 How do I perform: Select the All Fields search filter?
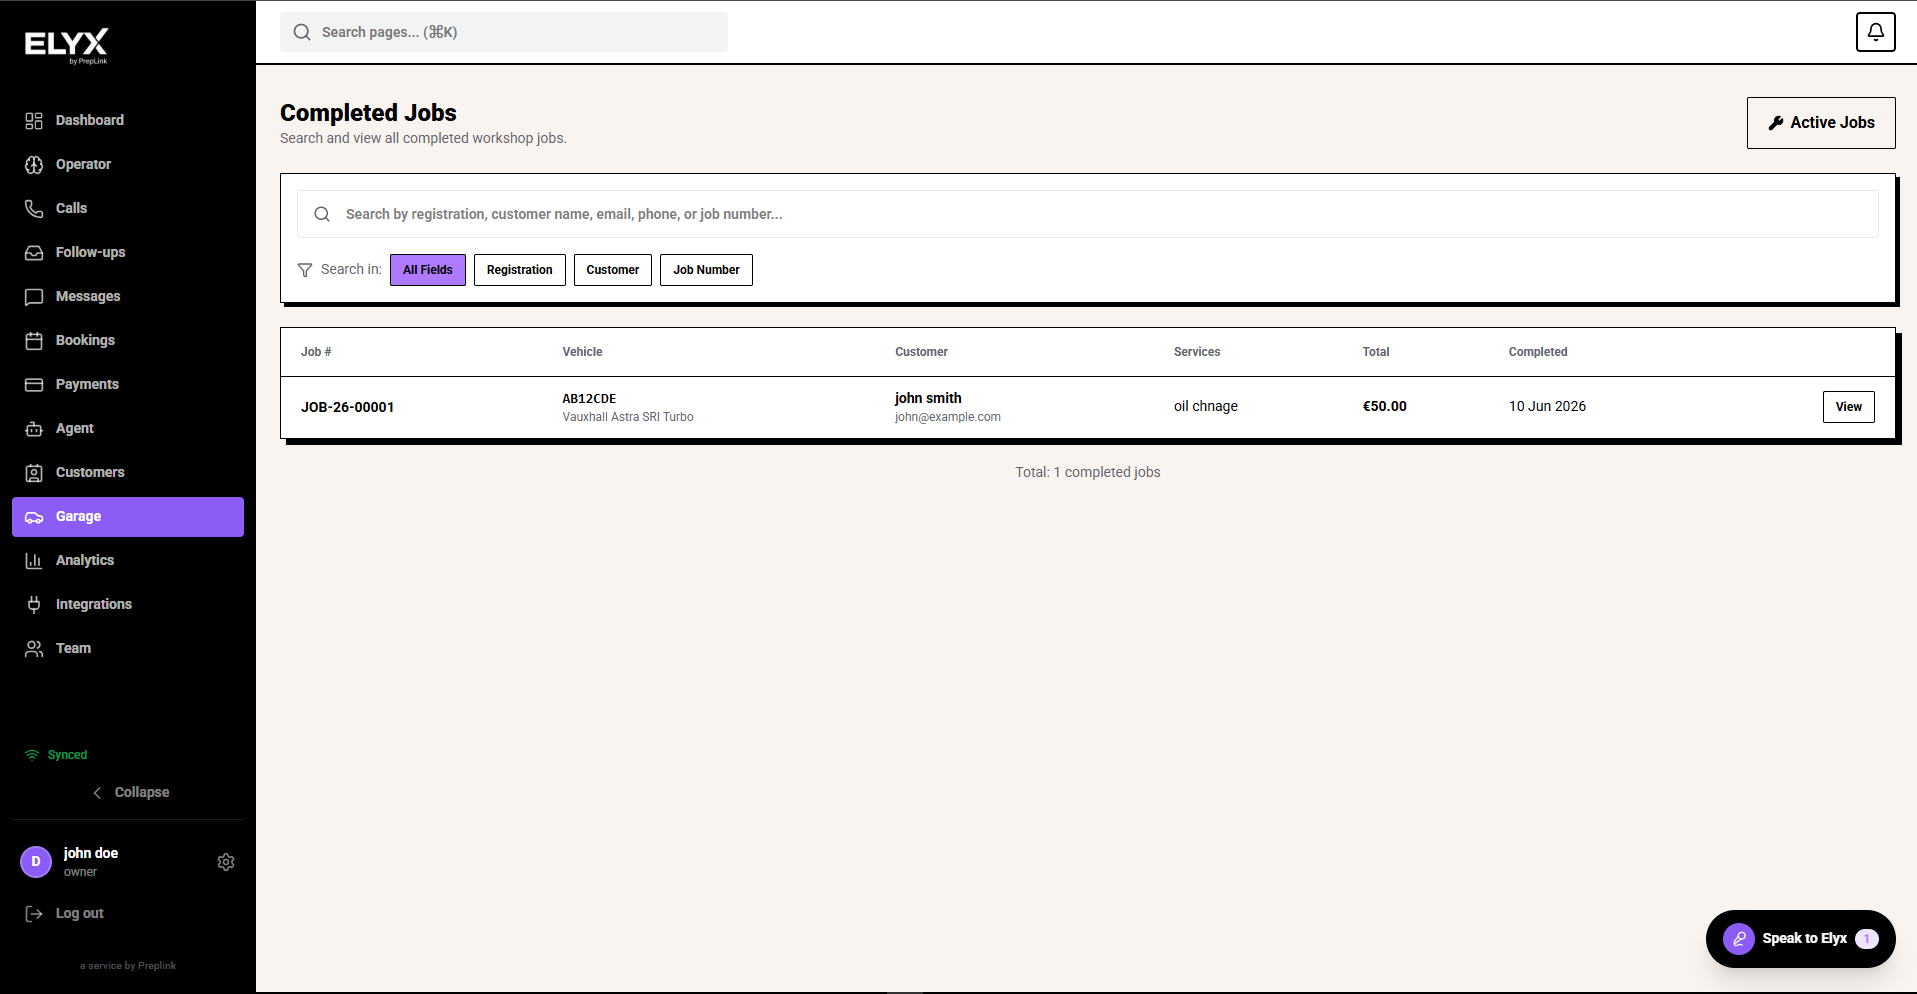428,270
